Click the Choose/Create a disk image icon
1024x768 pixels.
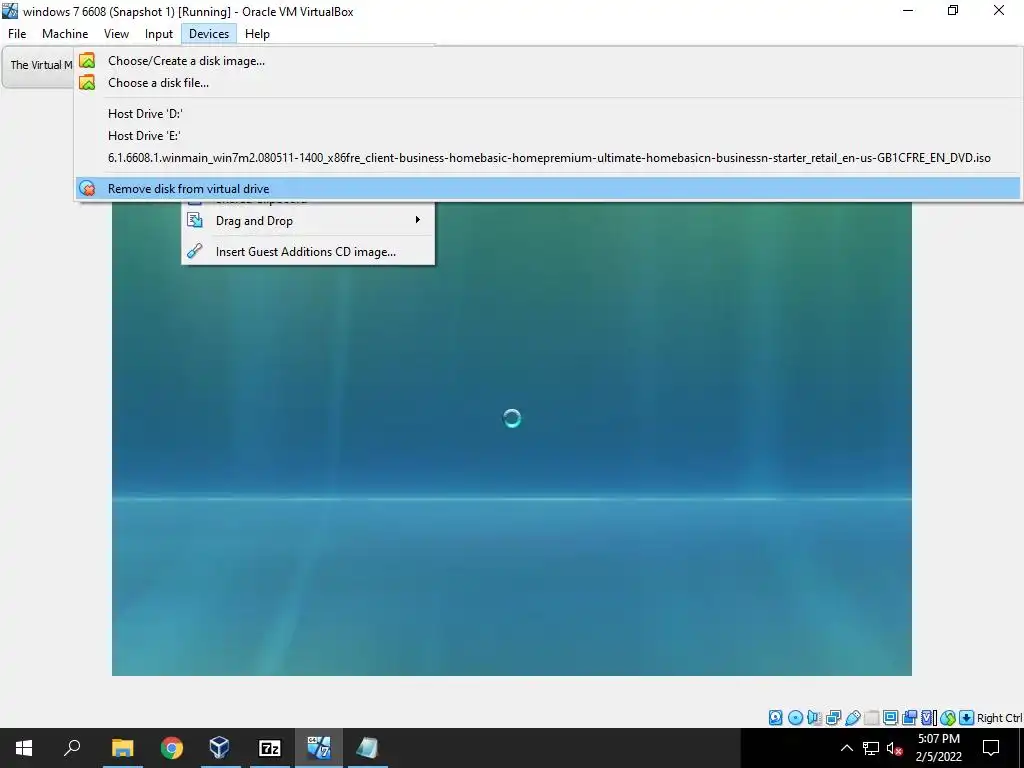(x=87, y=61)
